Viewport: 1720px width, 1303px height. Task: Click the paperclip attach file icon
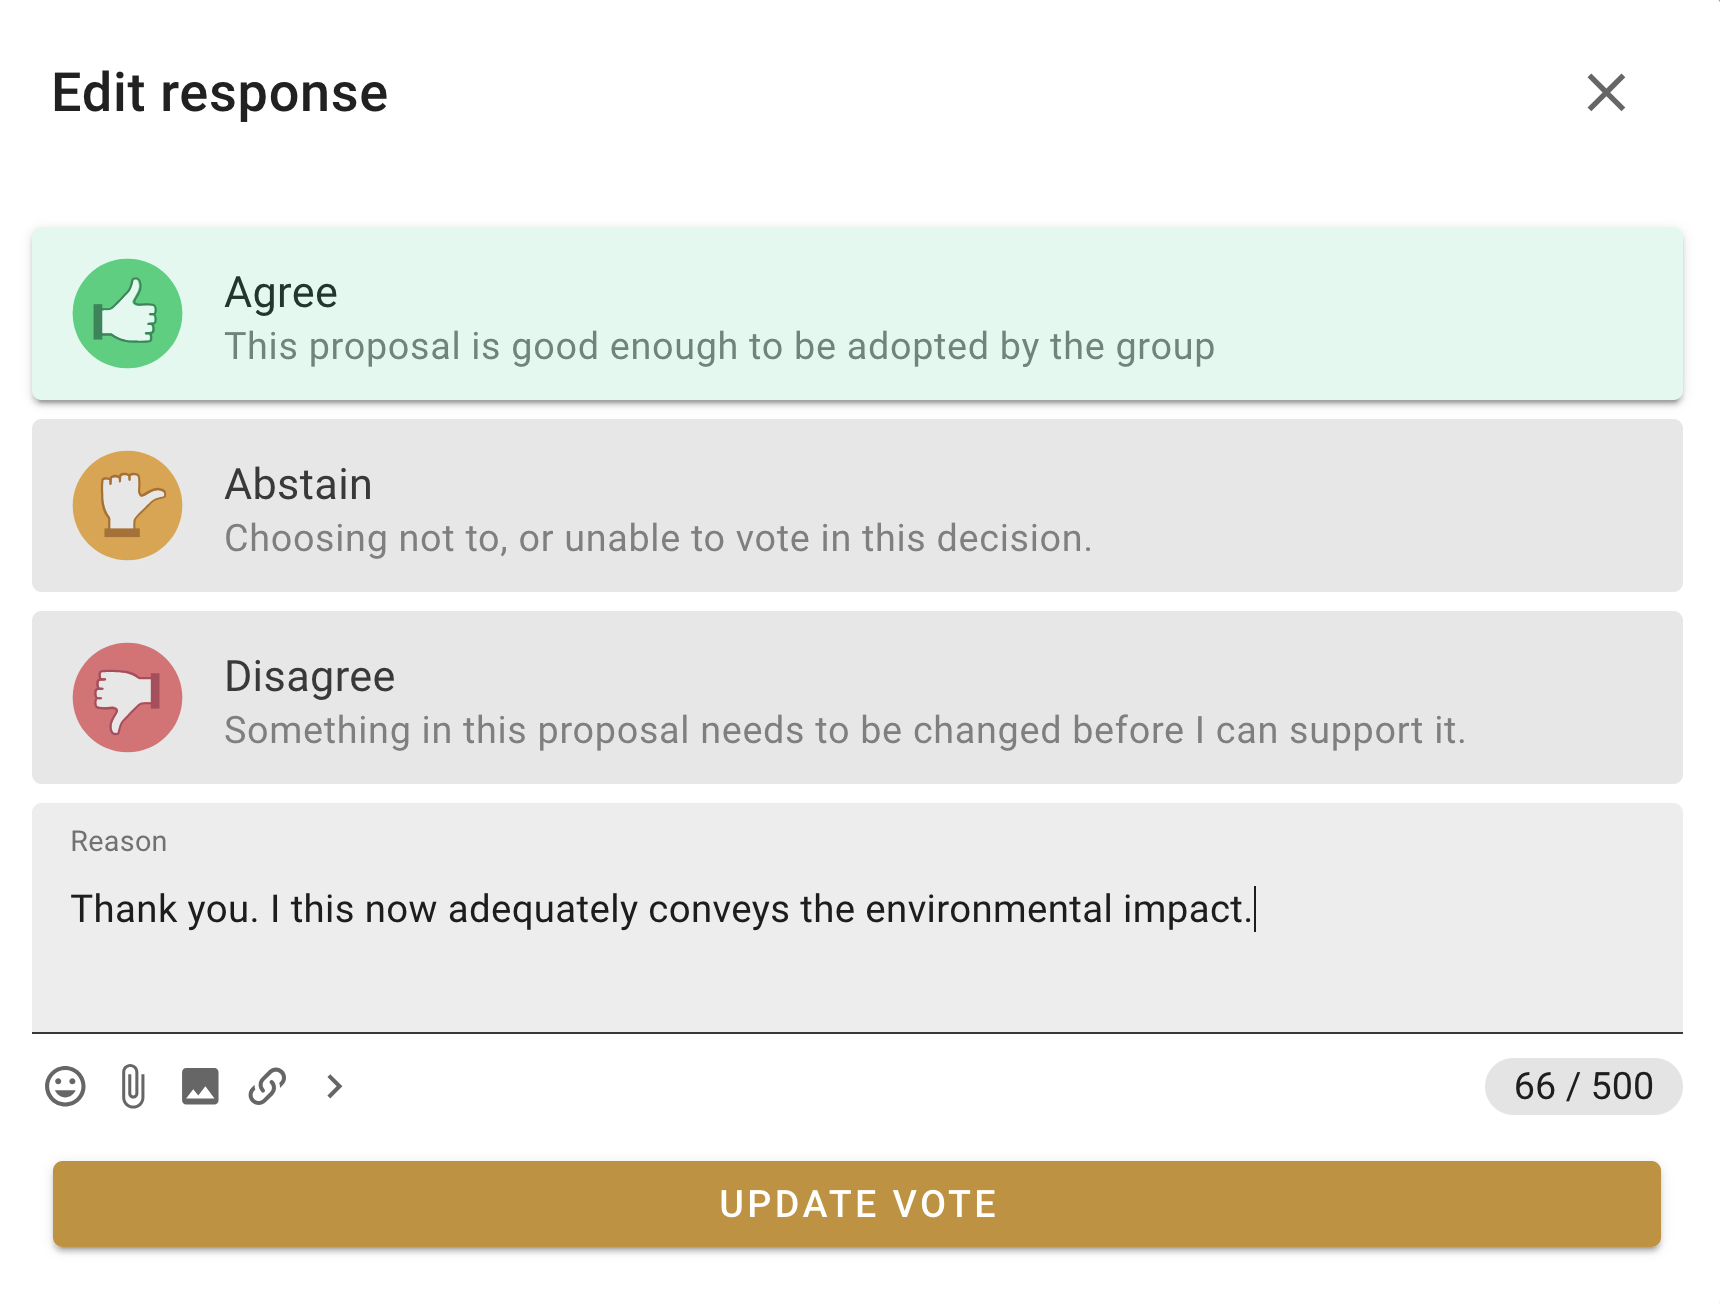point(133,1086)
